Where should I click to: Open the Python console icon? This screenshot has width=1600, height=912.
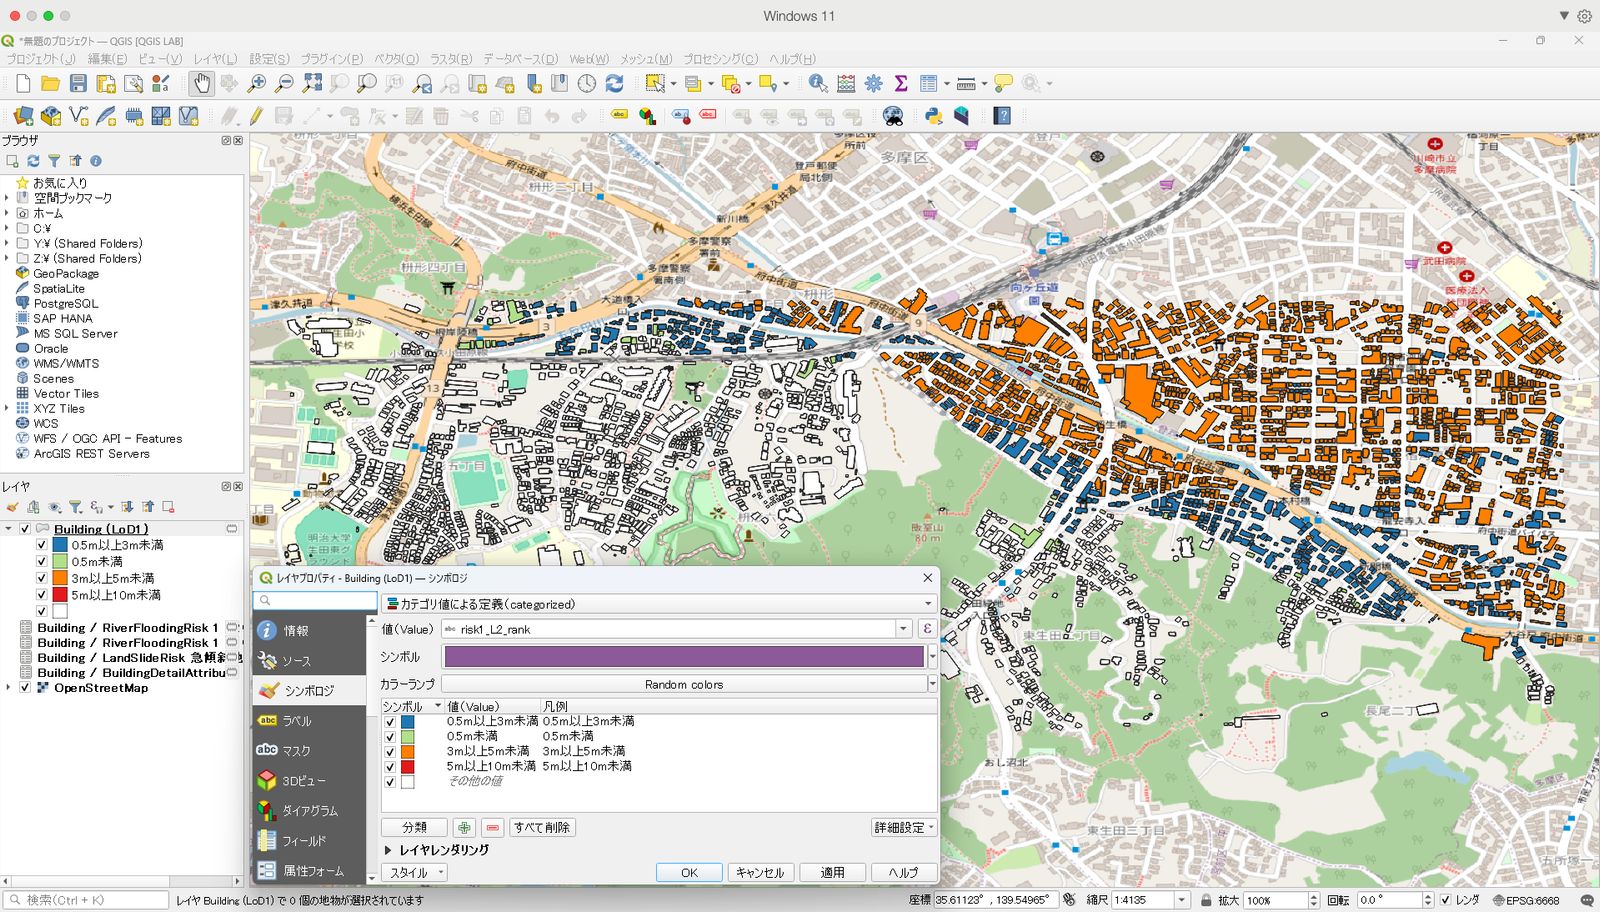click(933, 116)
